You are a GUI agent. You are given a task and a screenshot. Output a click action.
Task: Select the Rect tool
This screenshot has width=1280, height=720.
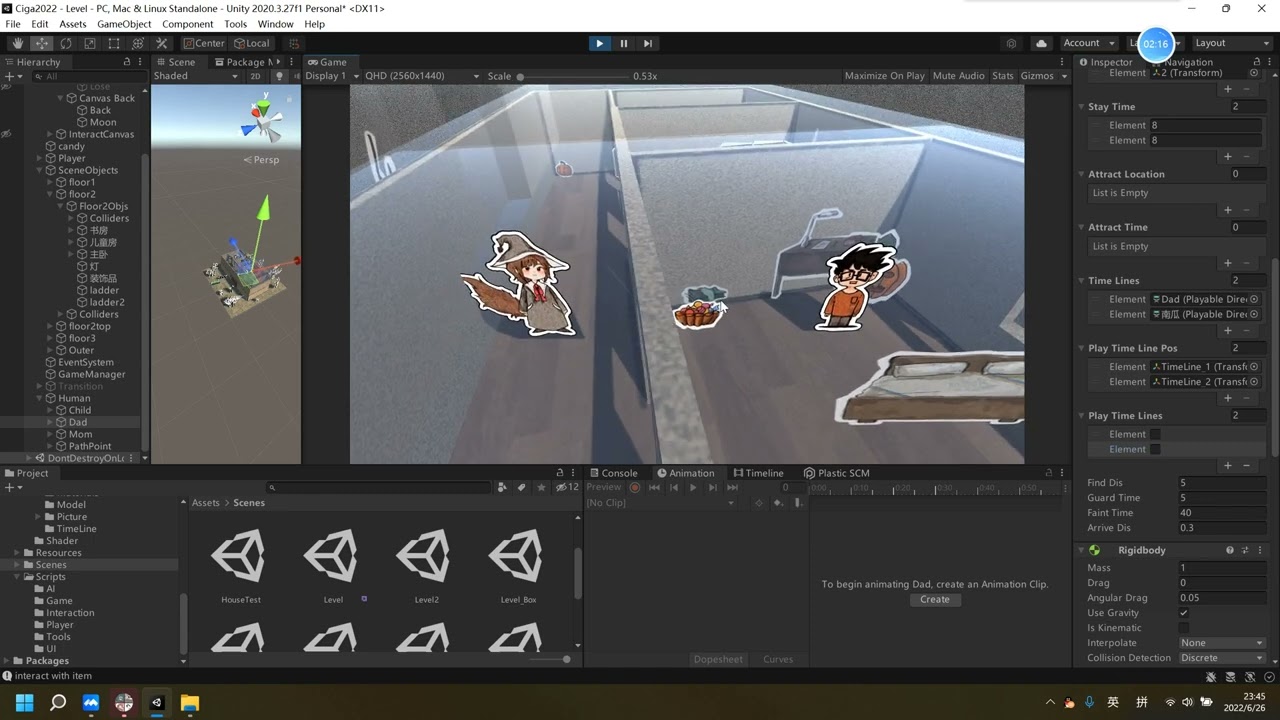113,43
